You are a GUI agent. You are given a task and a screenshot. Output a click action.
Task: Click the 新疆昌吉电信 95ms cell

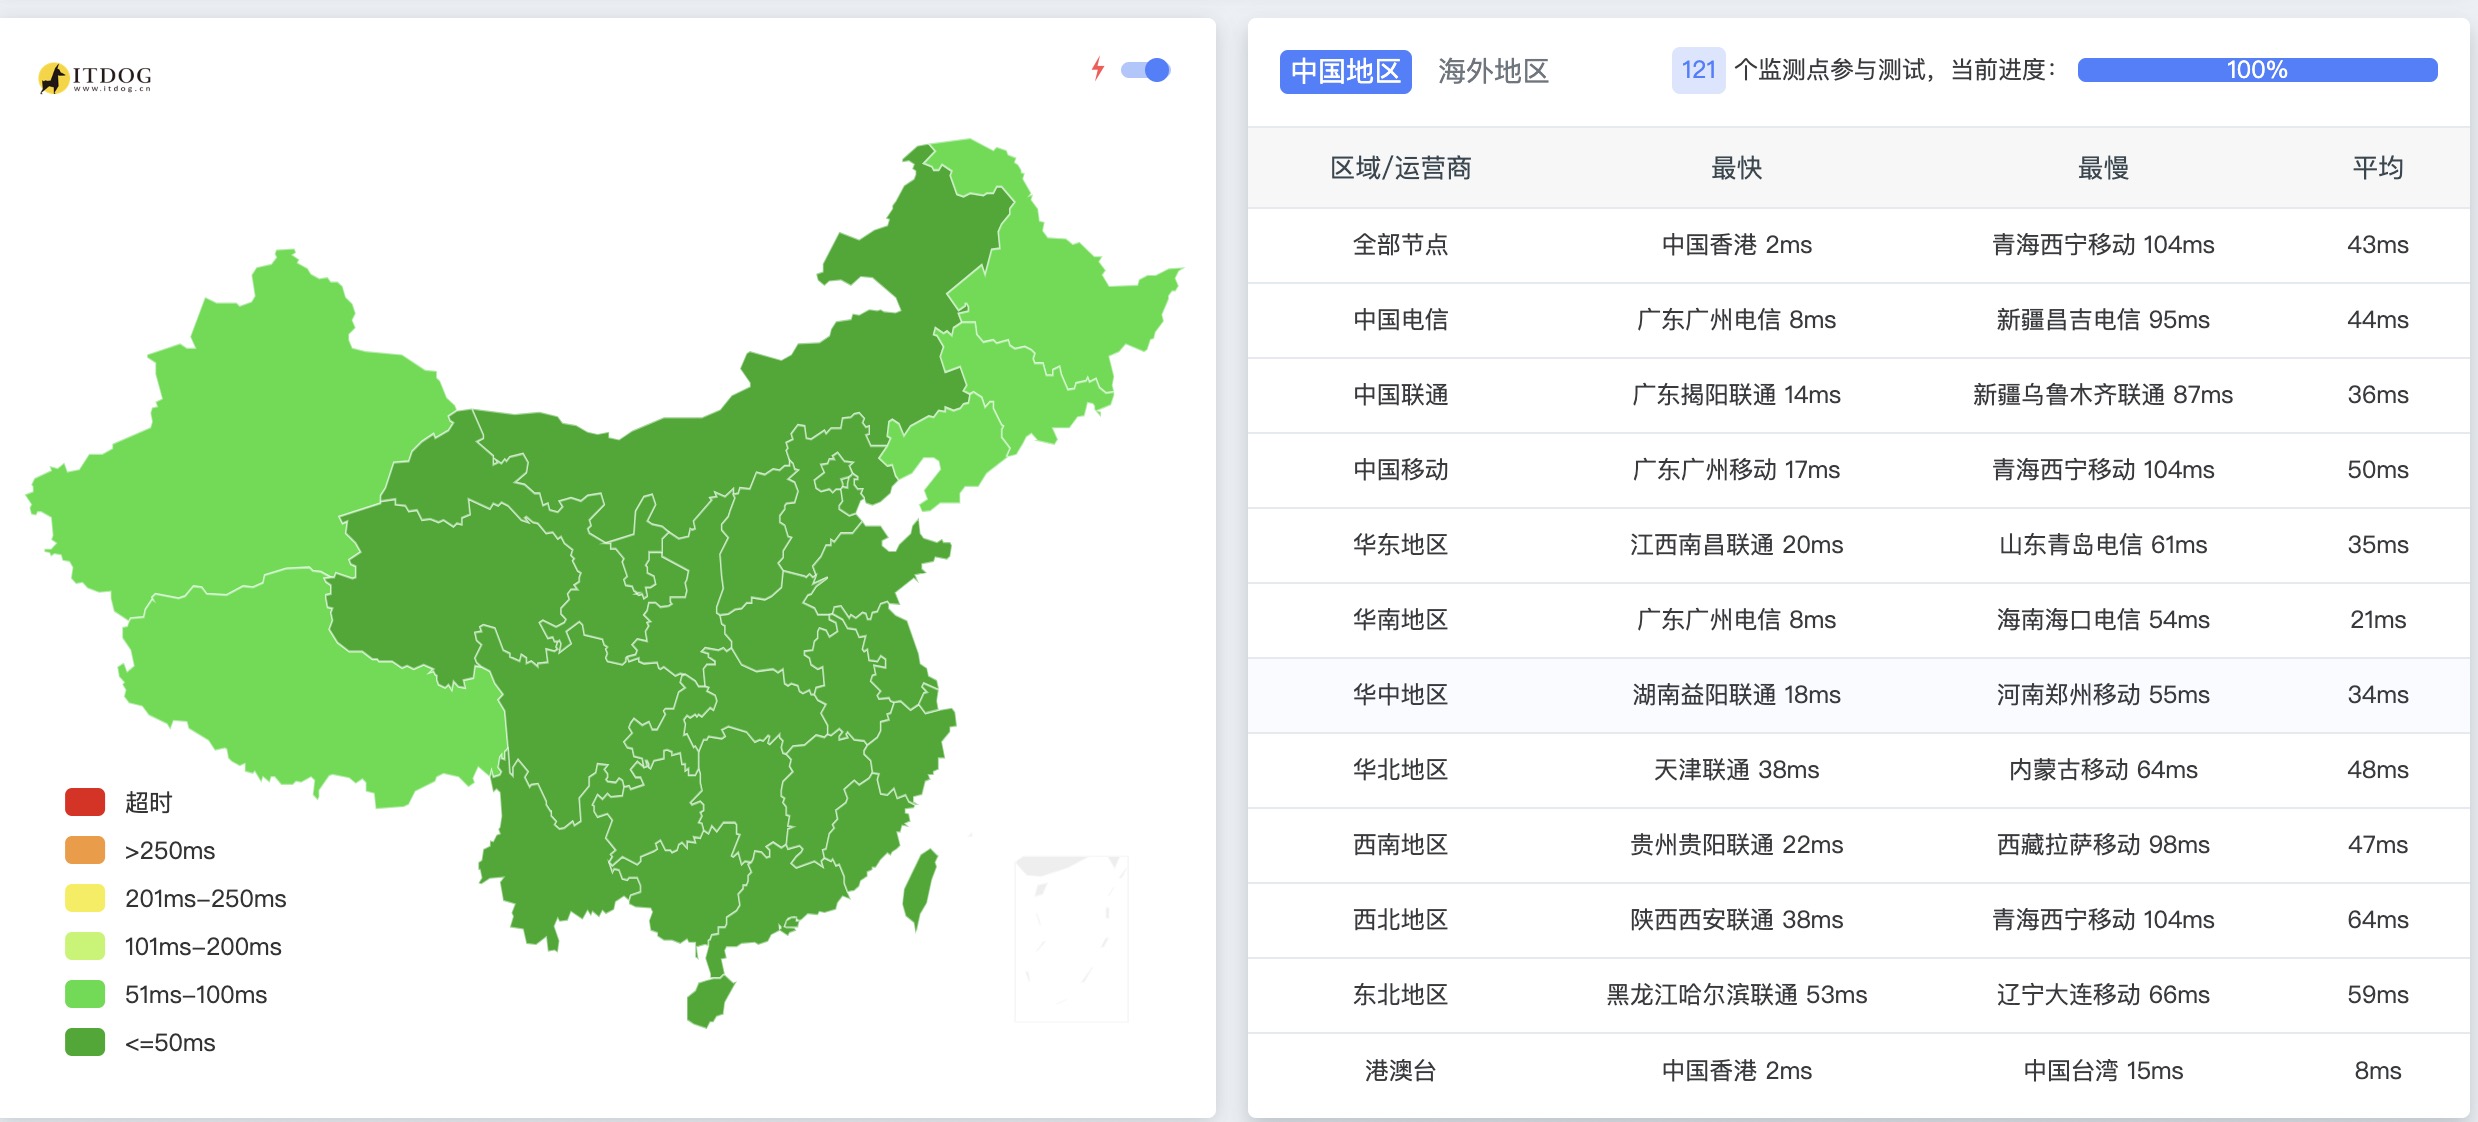click(2103, 320)
